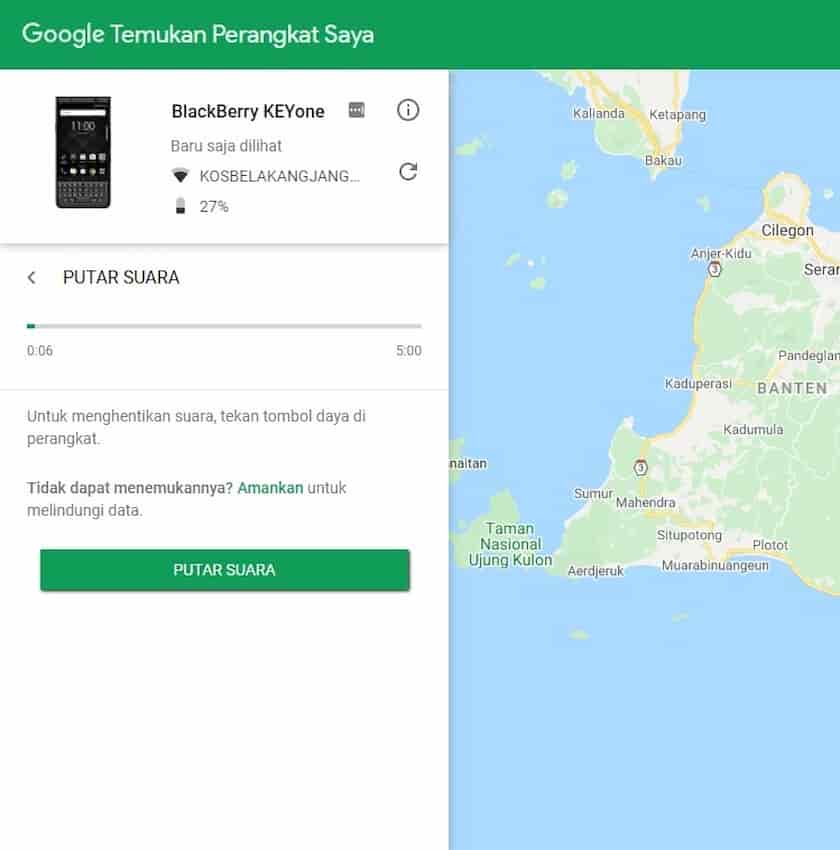
Task: Open device info for BlackBerry KEYone
Action: [x=408, y=110]
